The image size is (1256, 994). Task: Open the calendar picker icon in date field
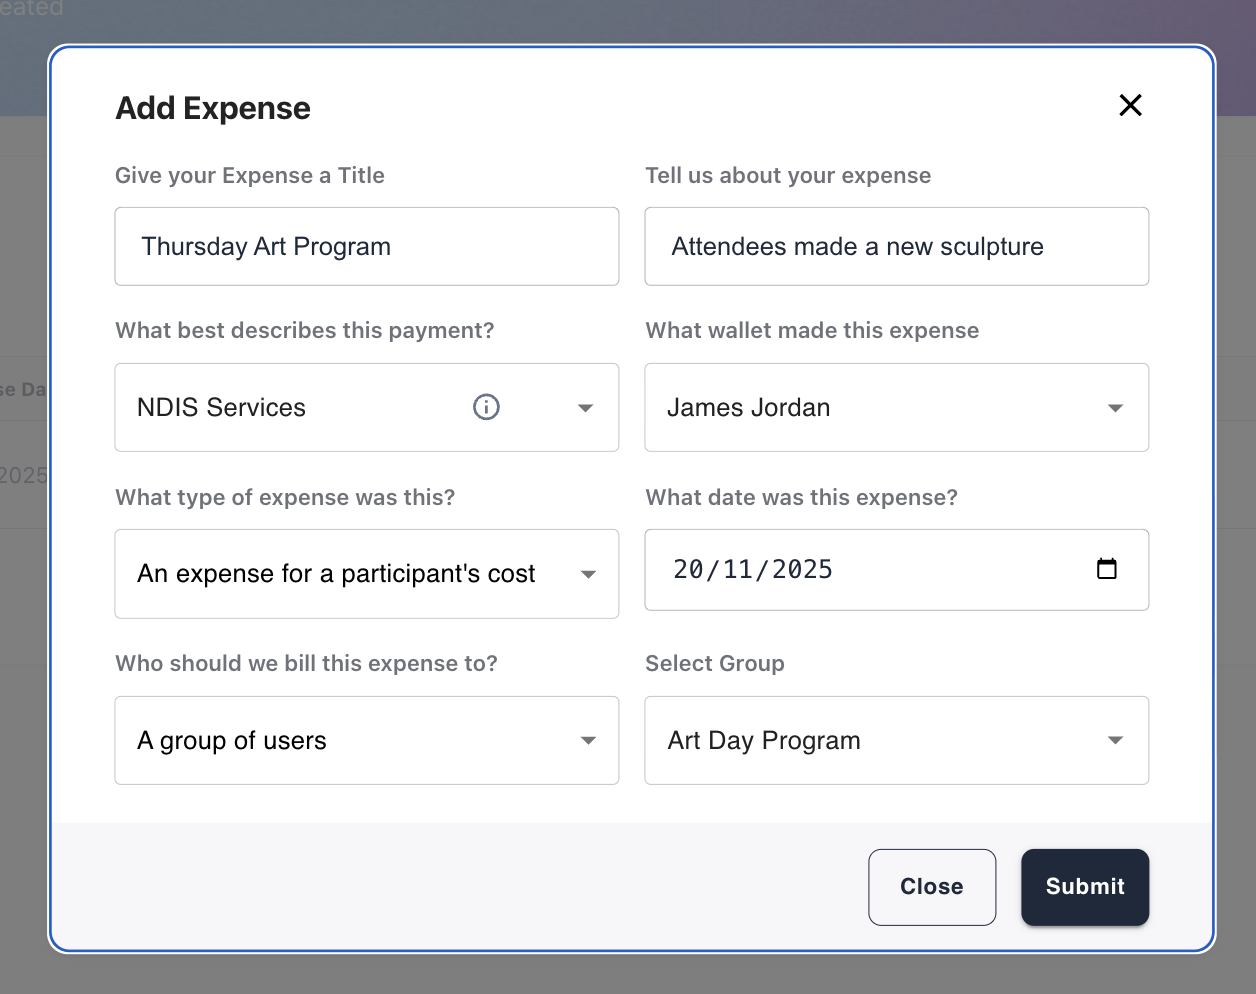click(1106, 569)
